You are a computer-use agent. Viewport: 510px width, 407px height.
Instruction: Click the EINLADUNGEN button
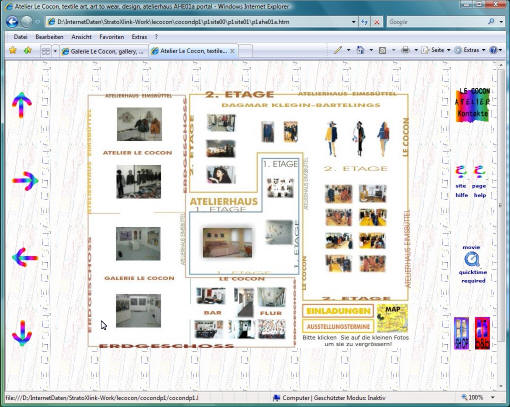click(338, 311)
